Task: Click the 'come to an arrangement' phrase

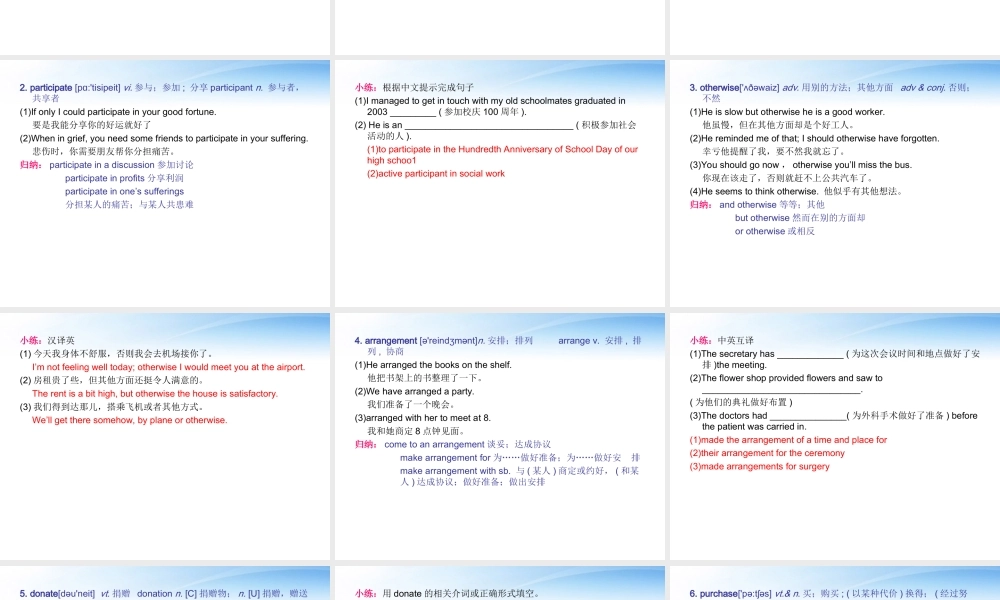Action: tap(431, 444)
